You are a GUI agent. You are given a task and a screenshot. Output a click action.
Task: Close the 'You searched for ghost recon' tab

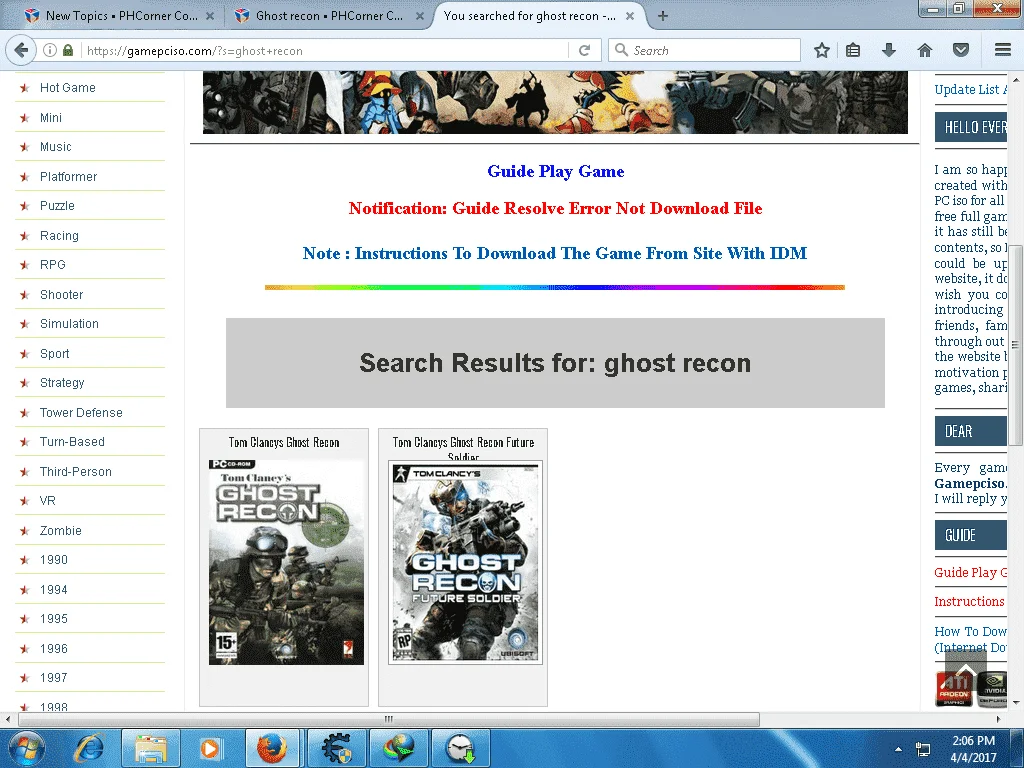pyautogui.click(x=630, y=16)
